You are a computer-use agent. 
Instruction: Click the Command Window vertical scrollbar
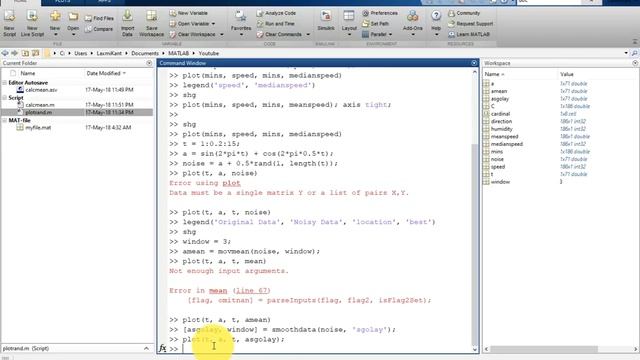pos(474,245)
